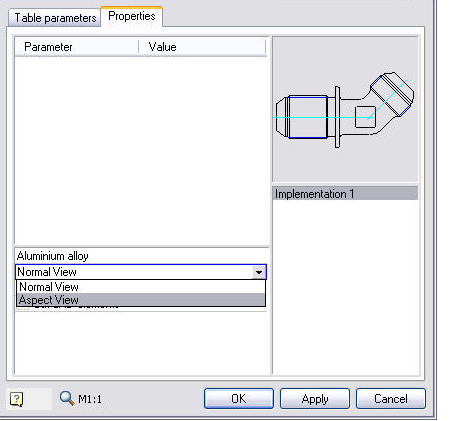Choose Normal View in the dropdown list
This screenshot has height=421, width=466.
pyautogui.click(x=141, y=287)
